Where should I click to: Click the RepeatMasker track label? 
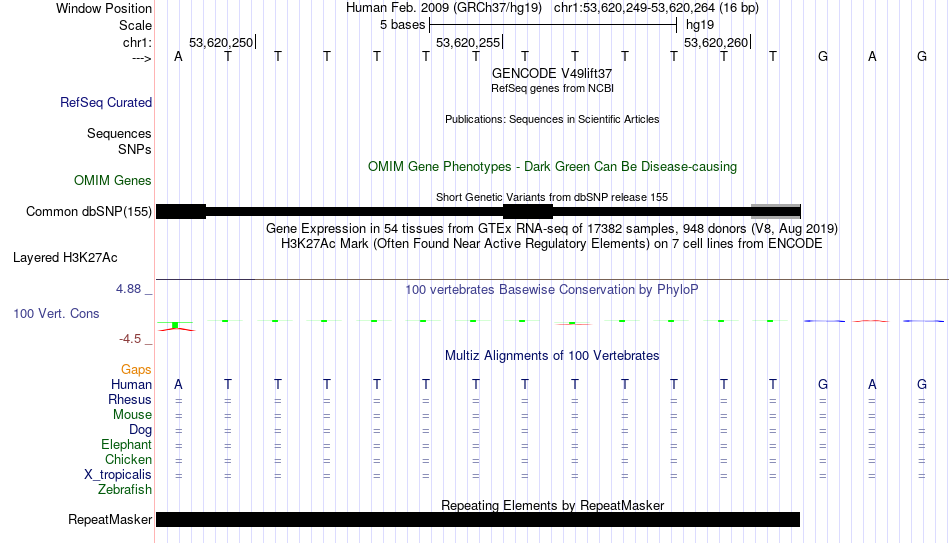tap(110, 519)
